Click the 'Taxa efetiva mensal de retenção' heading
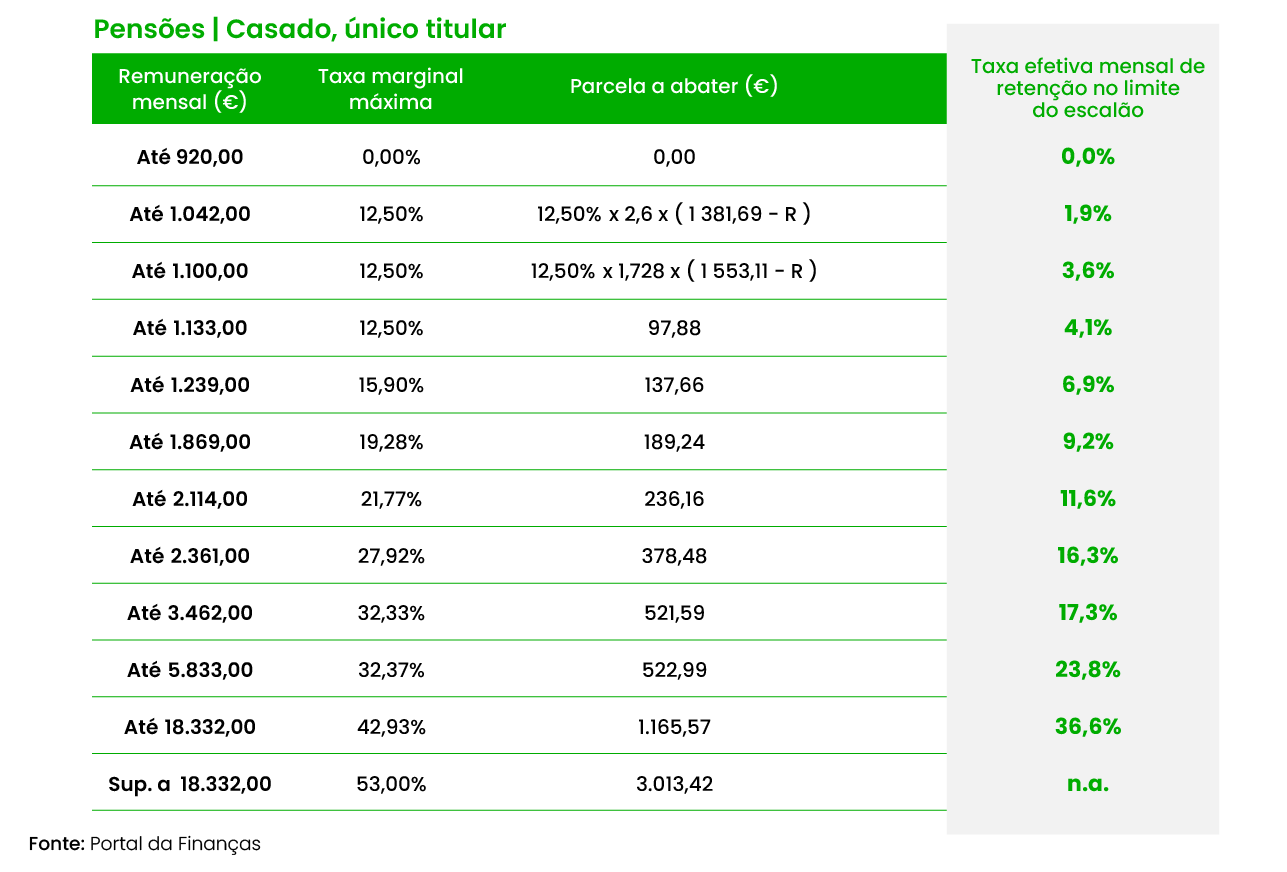 (x=1088, y=88)
